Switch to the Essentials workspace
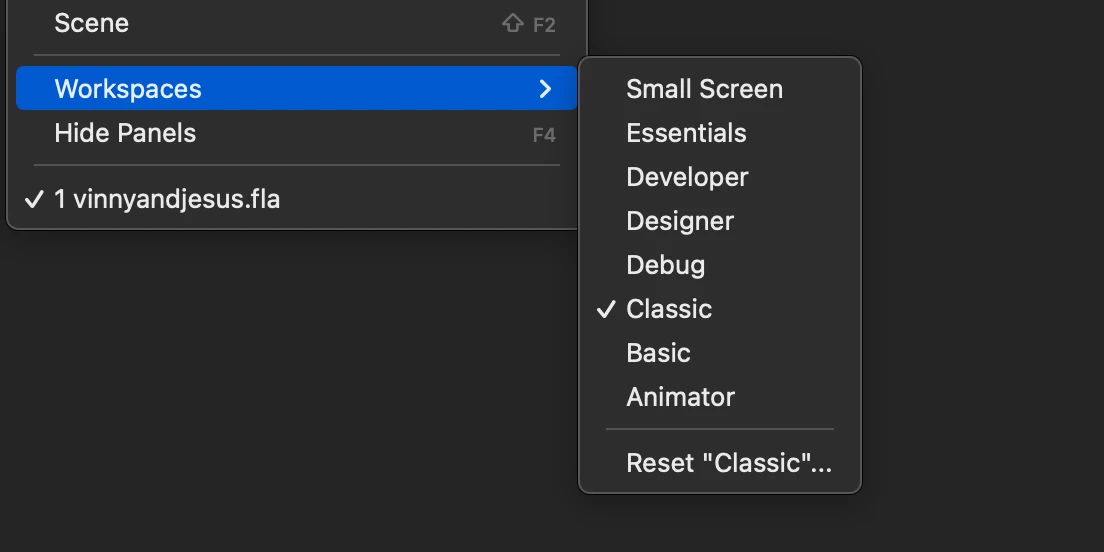The image size is (1104, 552). tap(686, 133)
